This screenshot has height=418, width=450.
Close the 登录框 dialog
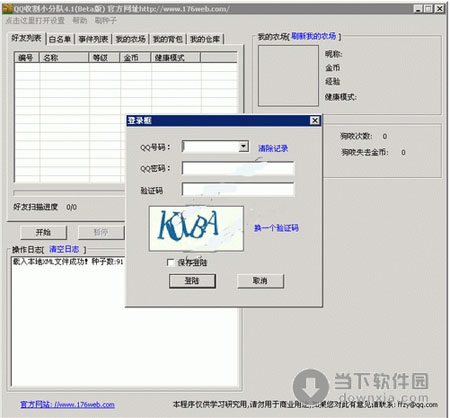(x=315, y=120)
